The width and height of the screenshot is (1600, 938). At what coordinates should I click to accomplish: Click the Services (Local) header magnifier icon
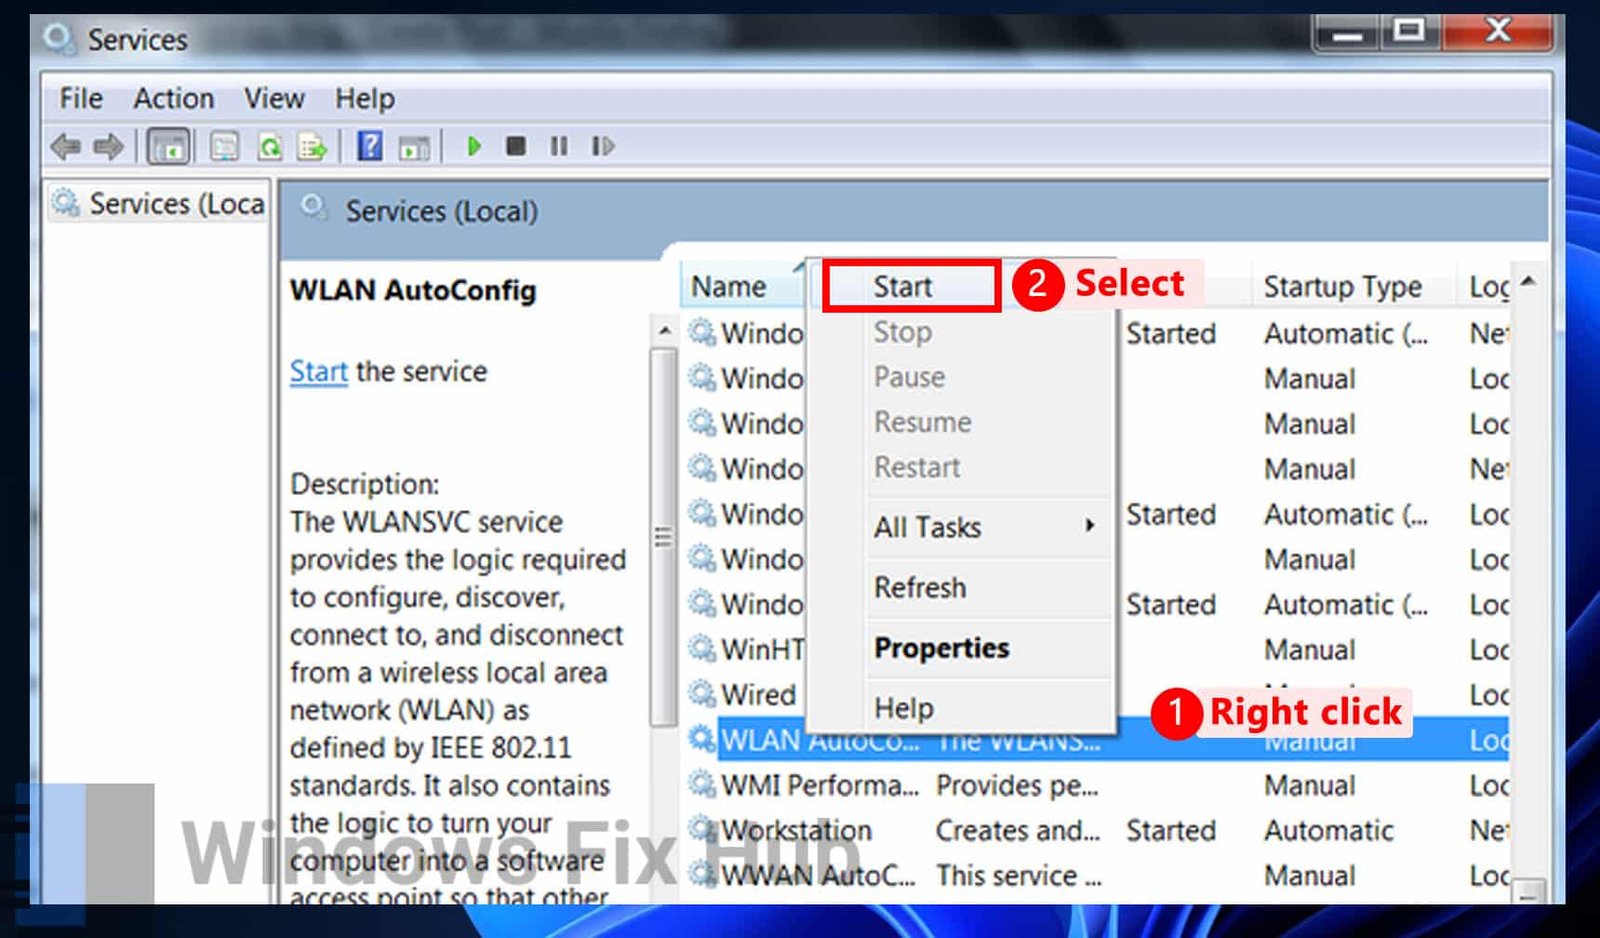click(314, 207)
